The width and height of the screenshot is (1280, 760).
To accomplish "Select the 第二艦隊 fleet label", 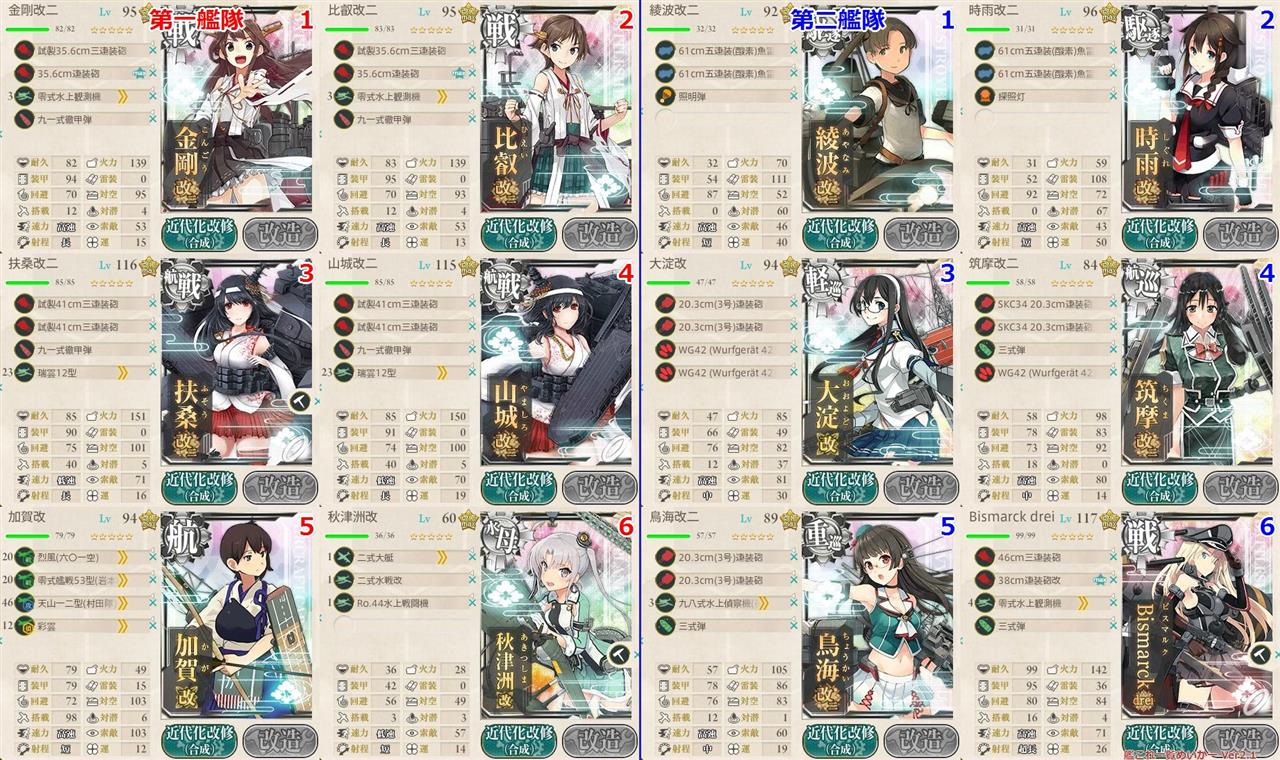I will point(837,18).
